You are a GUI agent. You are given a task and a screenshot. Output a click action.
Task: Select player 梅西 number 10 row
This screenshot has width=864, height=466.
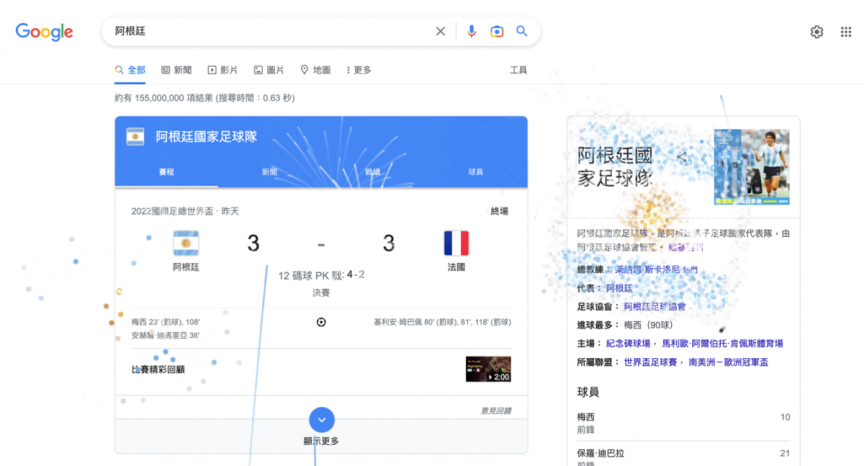[x=683, y=423]
